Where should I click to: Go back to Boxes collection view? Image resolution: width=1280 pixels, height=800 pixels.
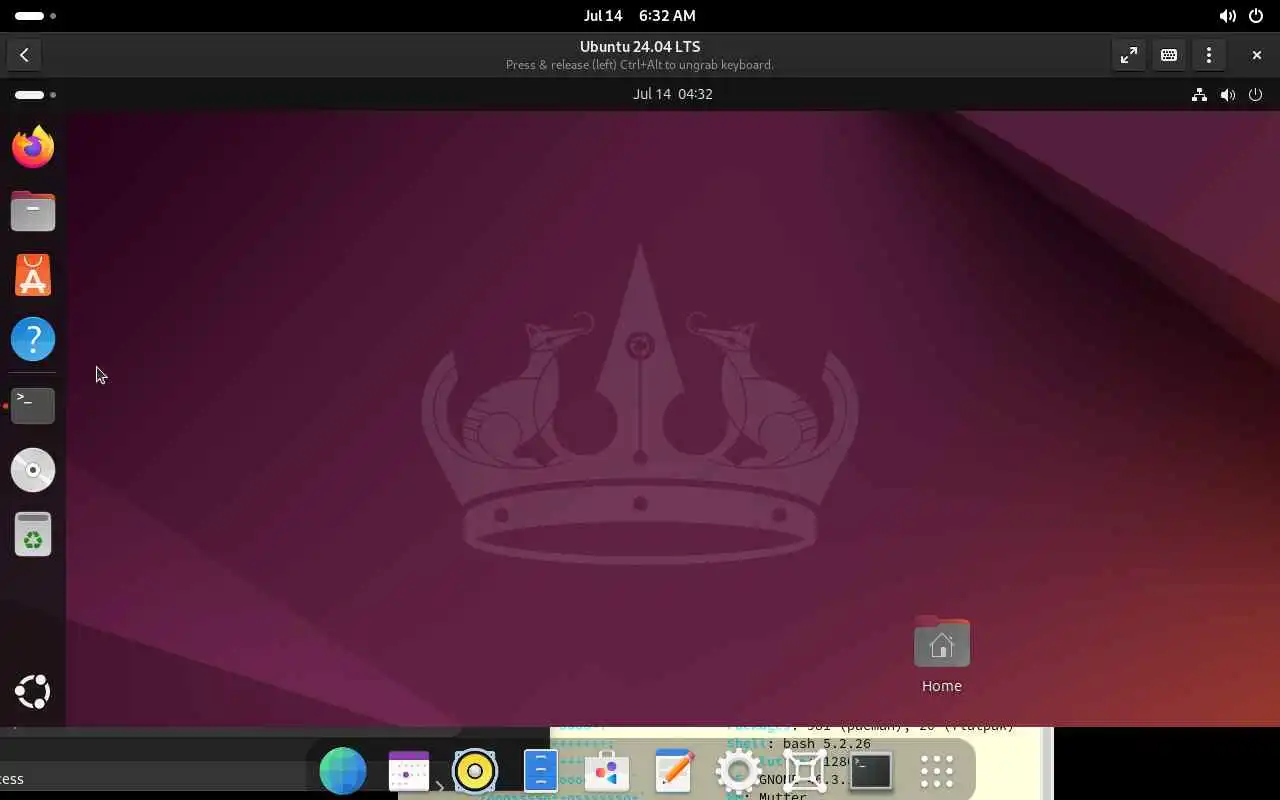24,55
